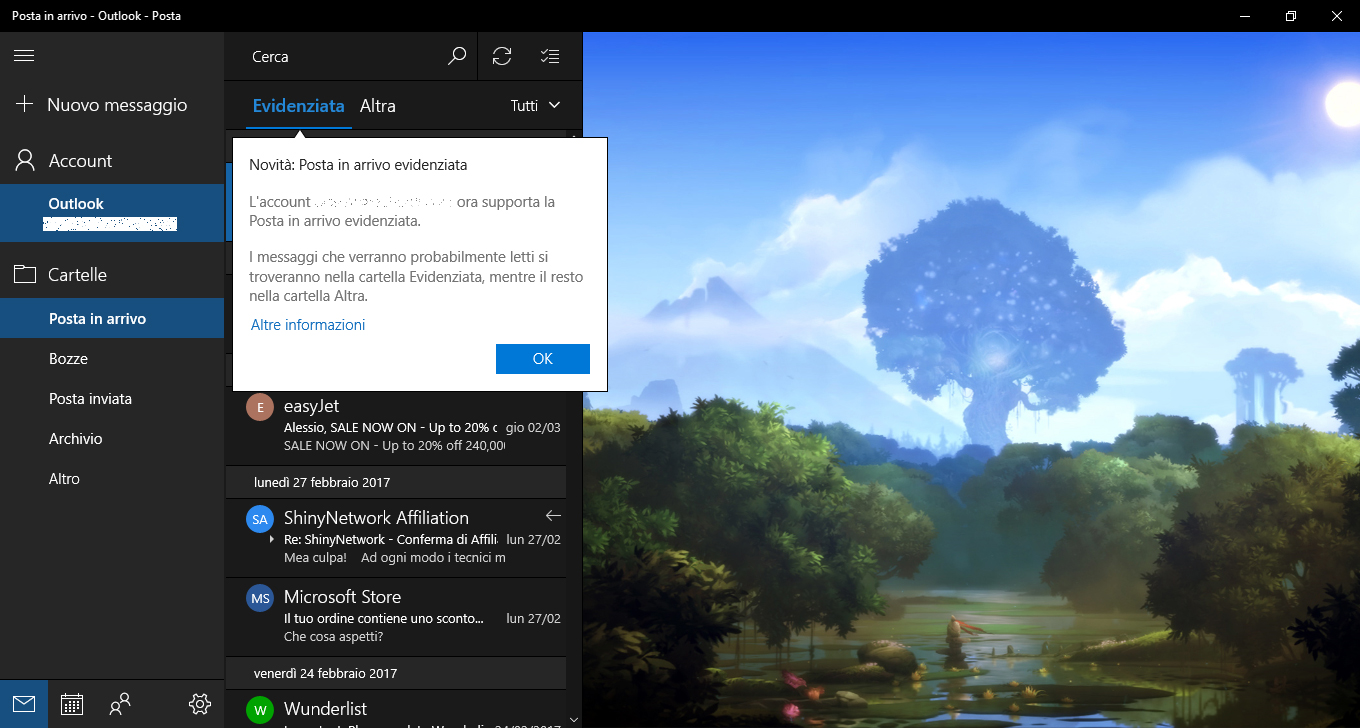The height and width of the screenshot is (728, 1360).
Task: Switch to the Calendar app icon
Action: tap(72, 704)
